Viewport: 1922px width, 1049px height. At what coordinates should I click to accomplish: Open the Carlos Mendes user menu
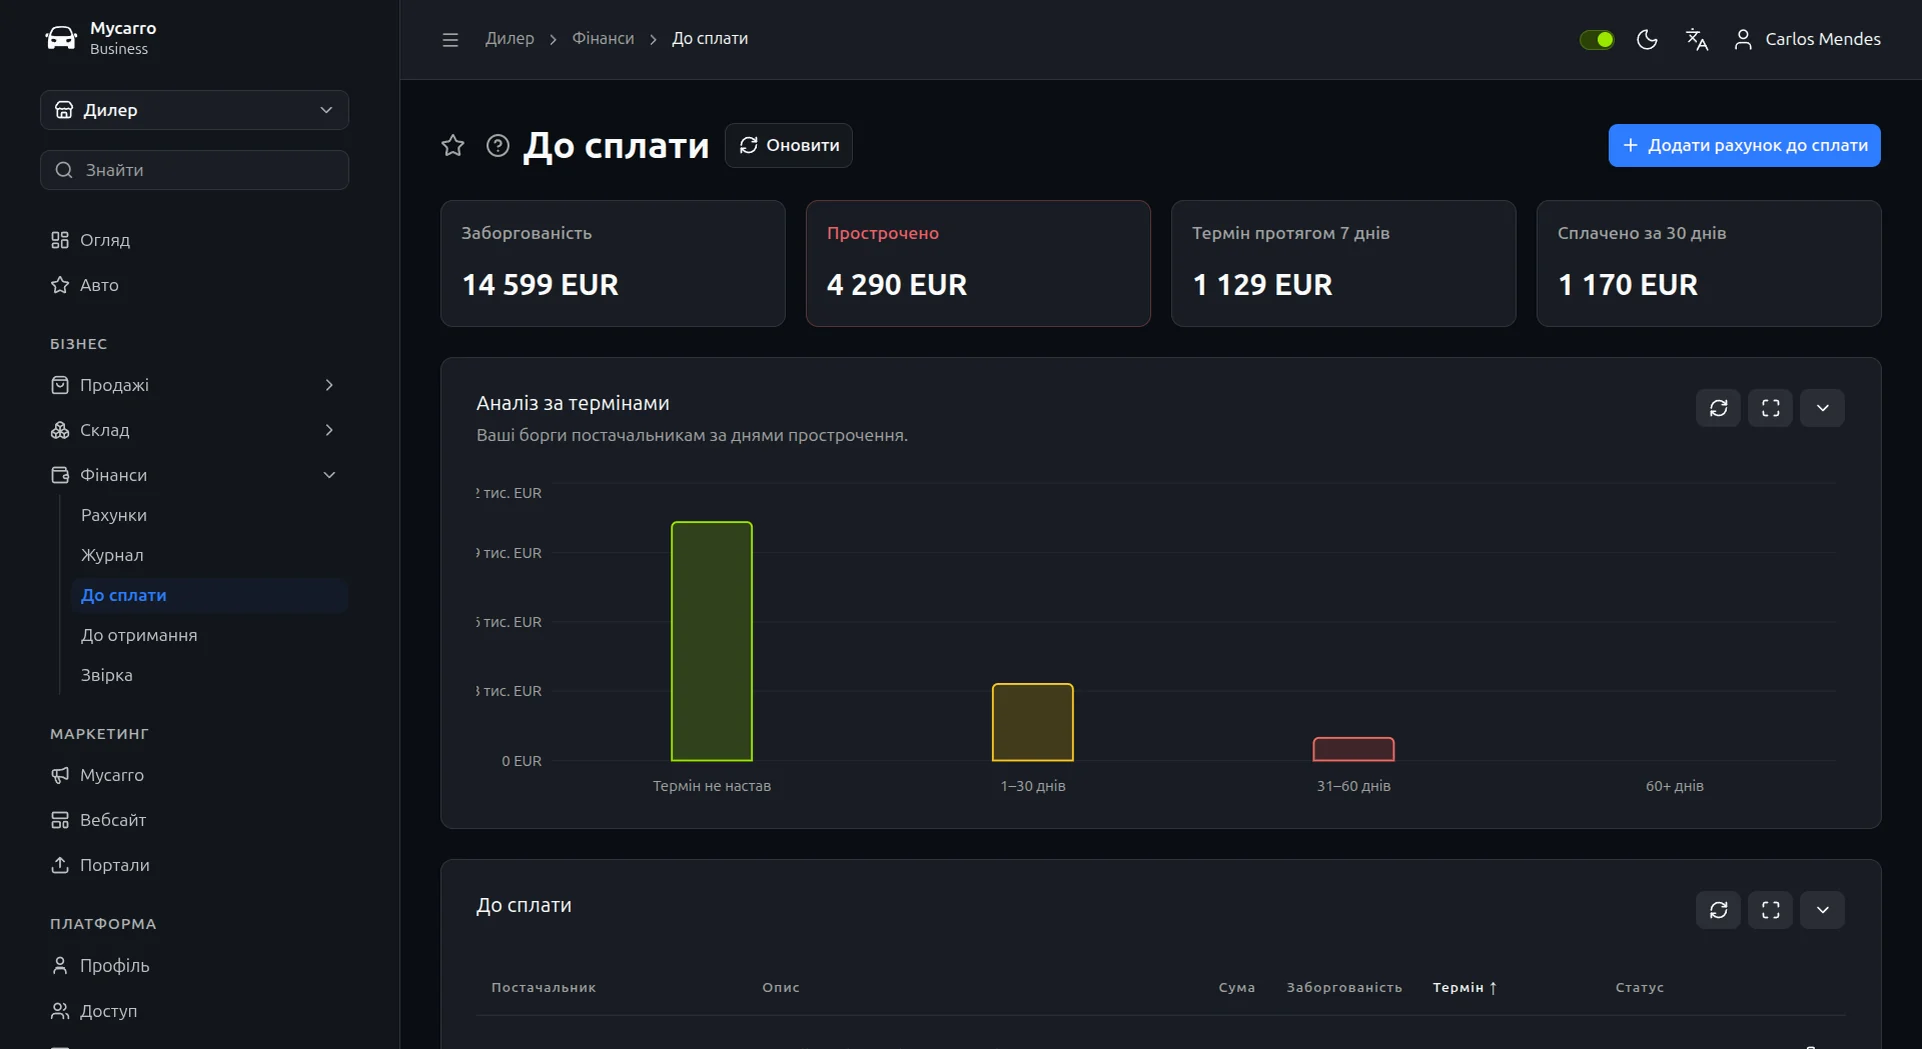(1807, 39)
